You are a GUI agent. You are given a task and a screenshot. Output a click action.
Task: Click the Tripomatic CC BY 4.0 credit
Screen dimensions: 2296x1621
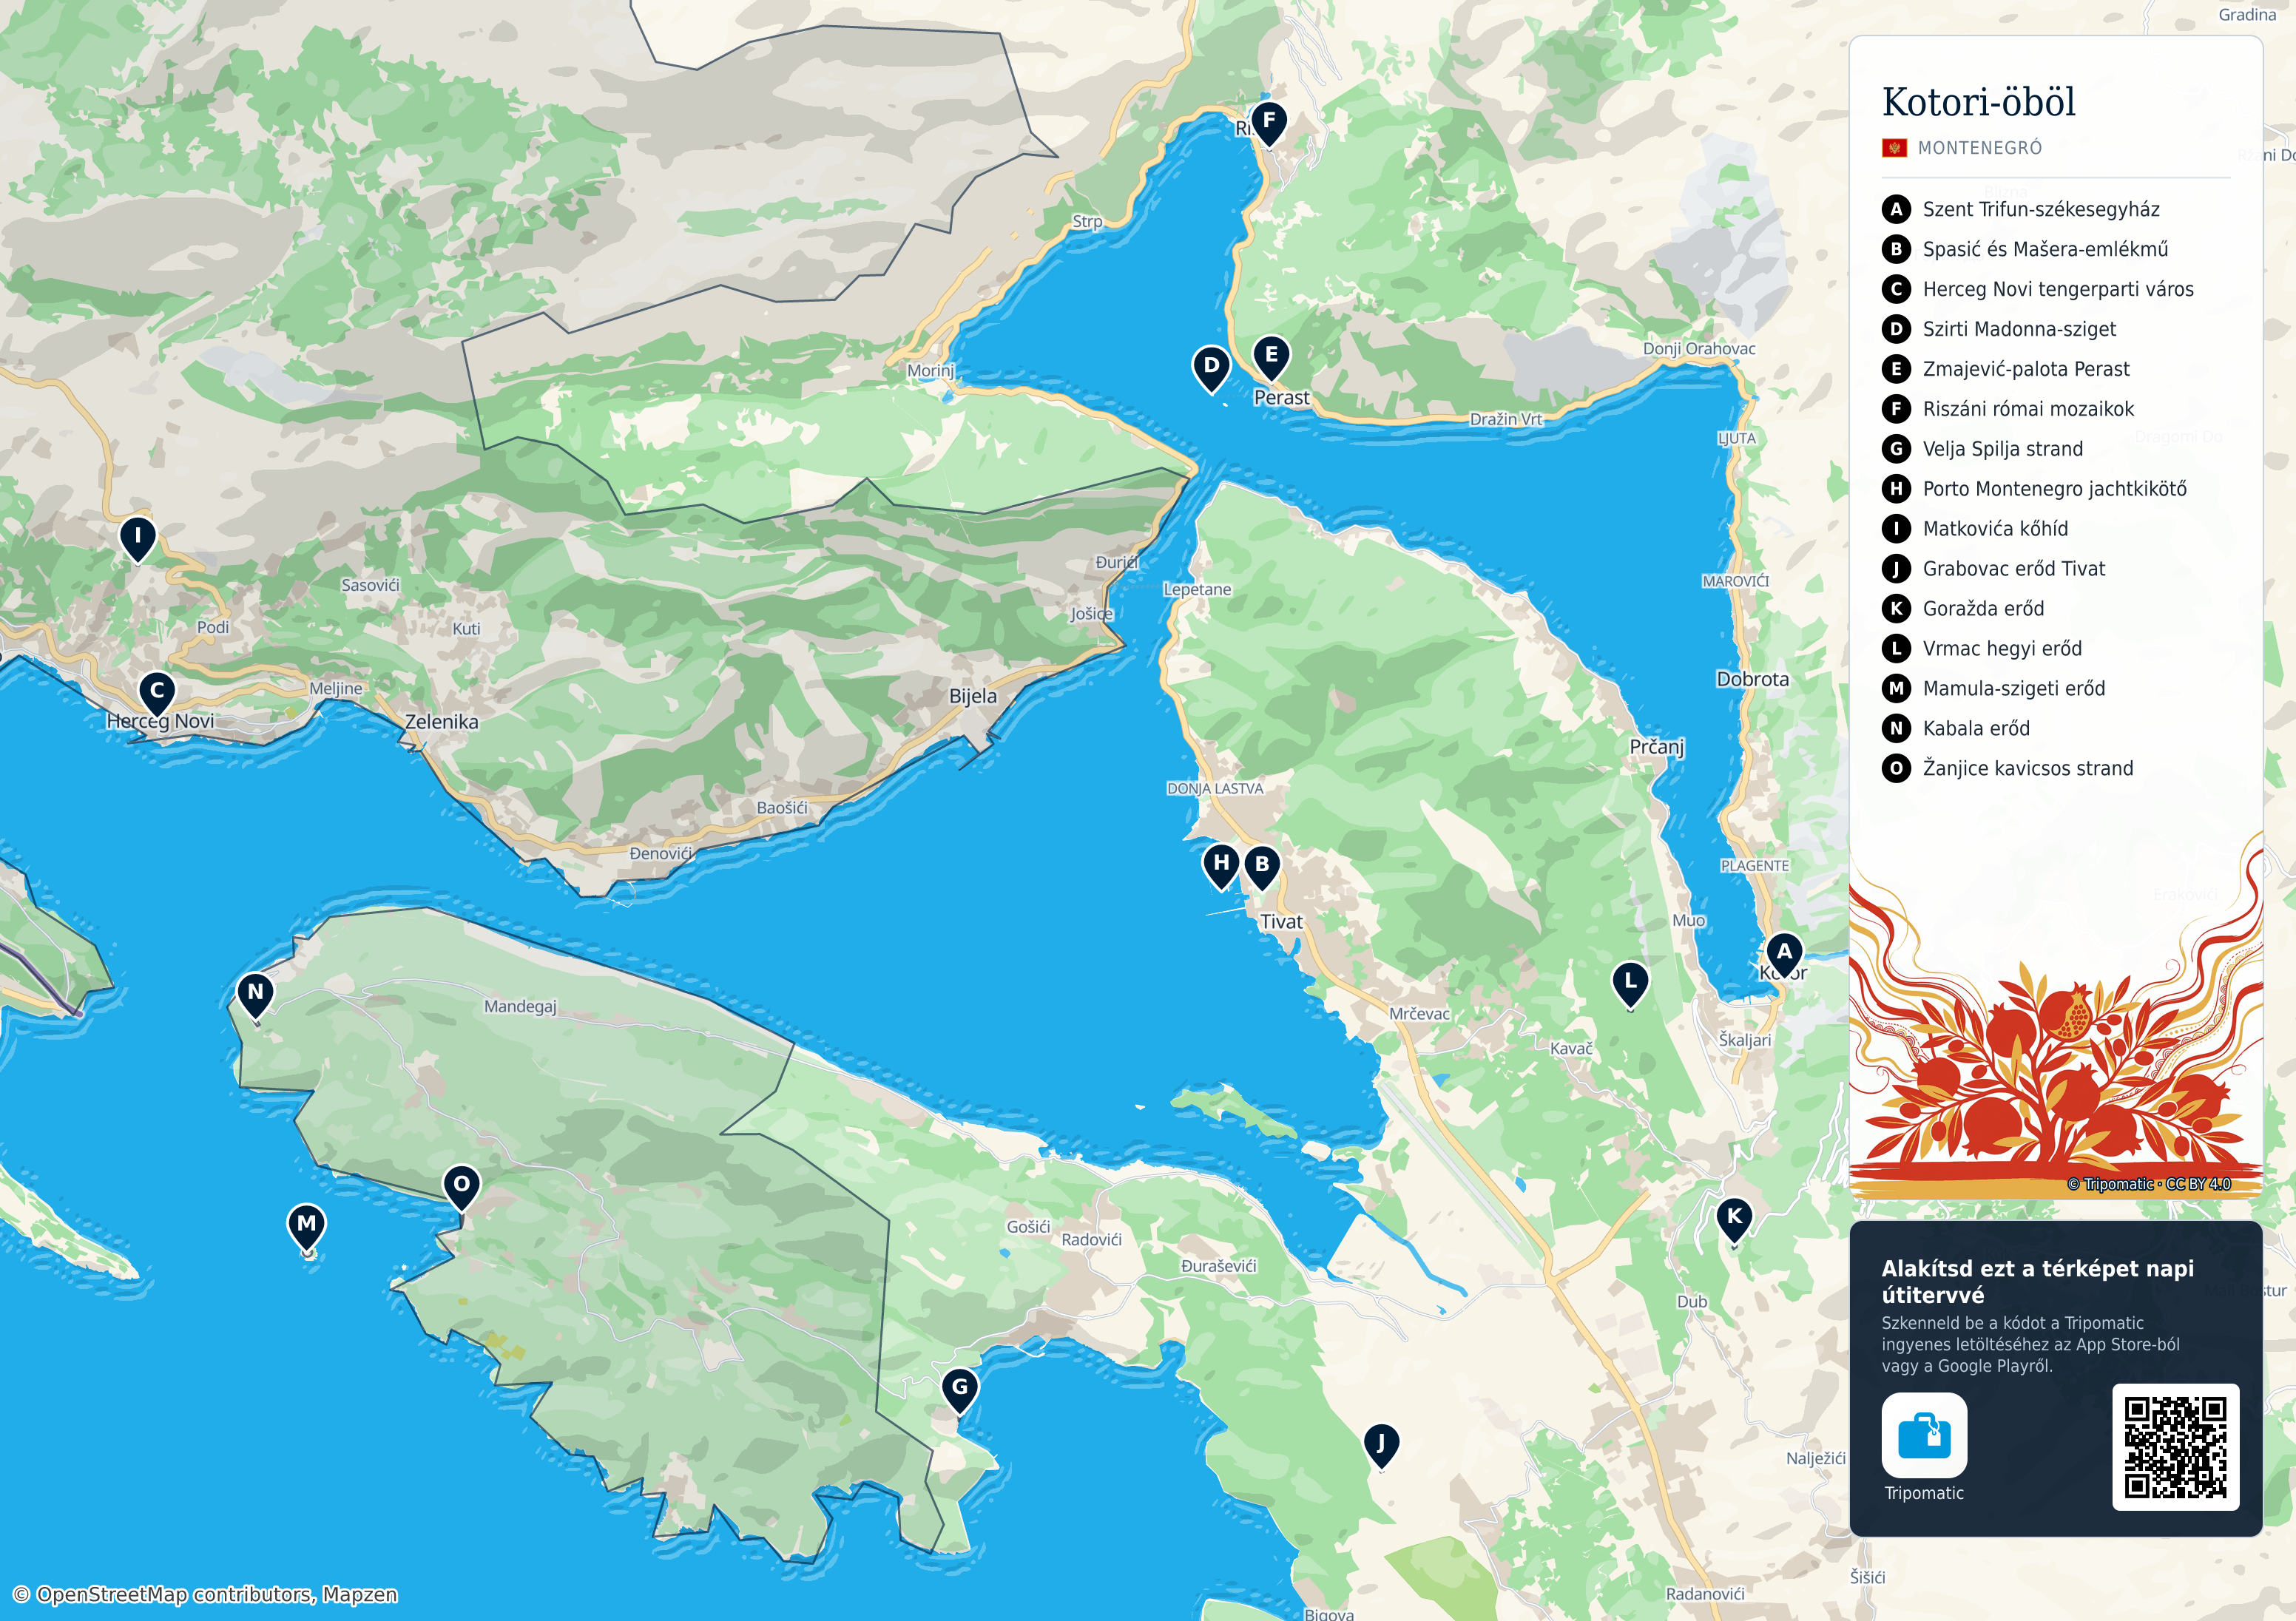(x=2149, y=1184)
